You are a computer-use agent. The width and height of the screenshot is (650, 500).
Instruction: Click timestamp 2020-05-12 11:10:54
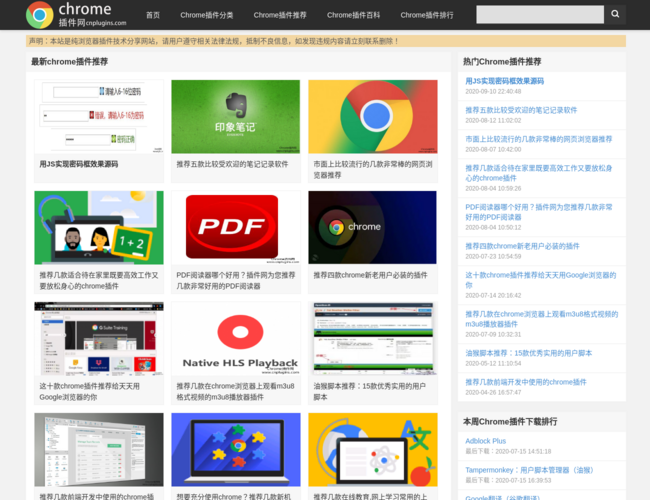click(x=493, y=363)
